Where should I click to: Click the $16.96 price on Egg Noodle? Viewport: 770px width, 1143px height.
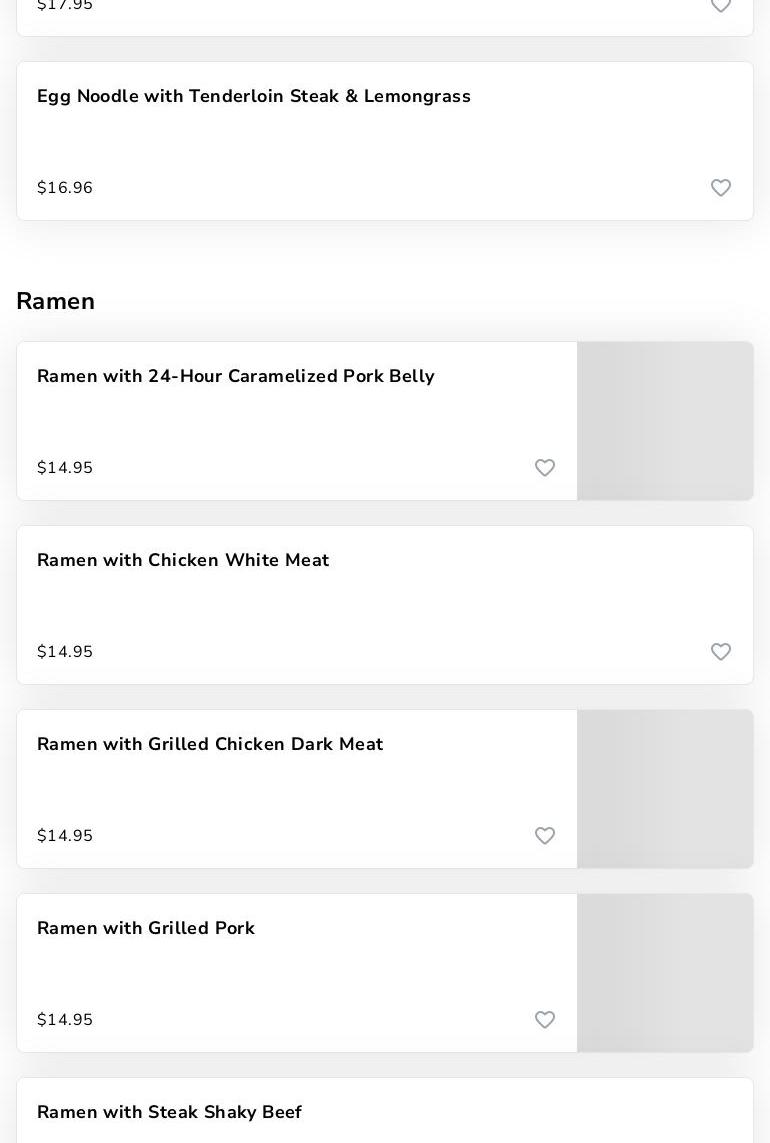65,188
